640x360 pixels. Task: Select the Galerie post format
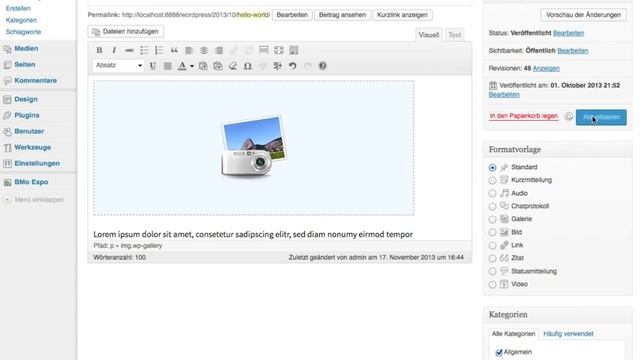tap(493, 220)
